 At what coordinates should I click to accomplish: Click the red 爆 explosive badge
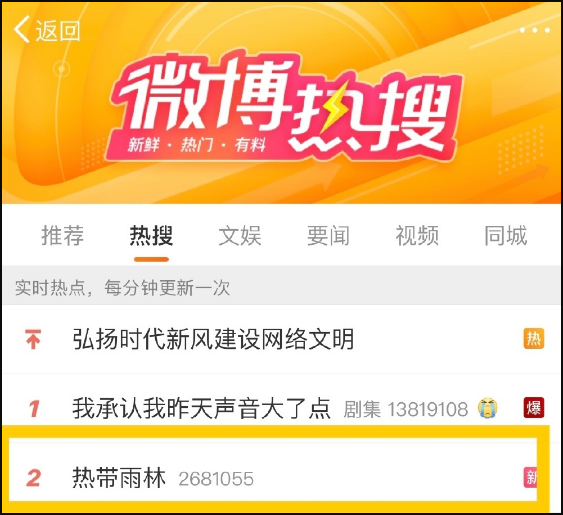pos(534,408)
